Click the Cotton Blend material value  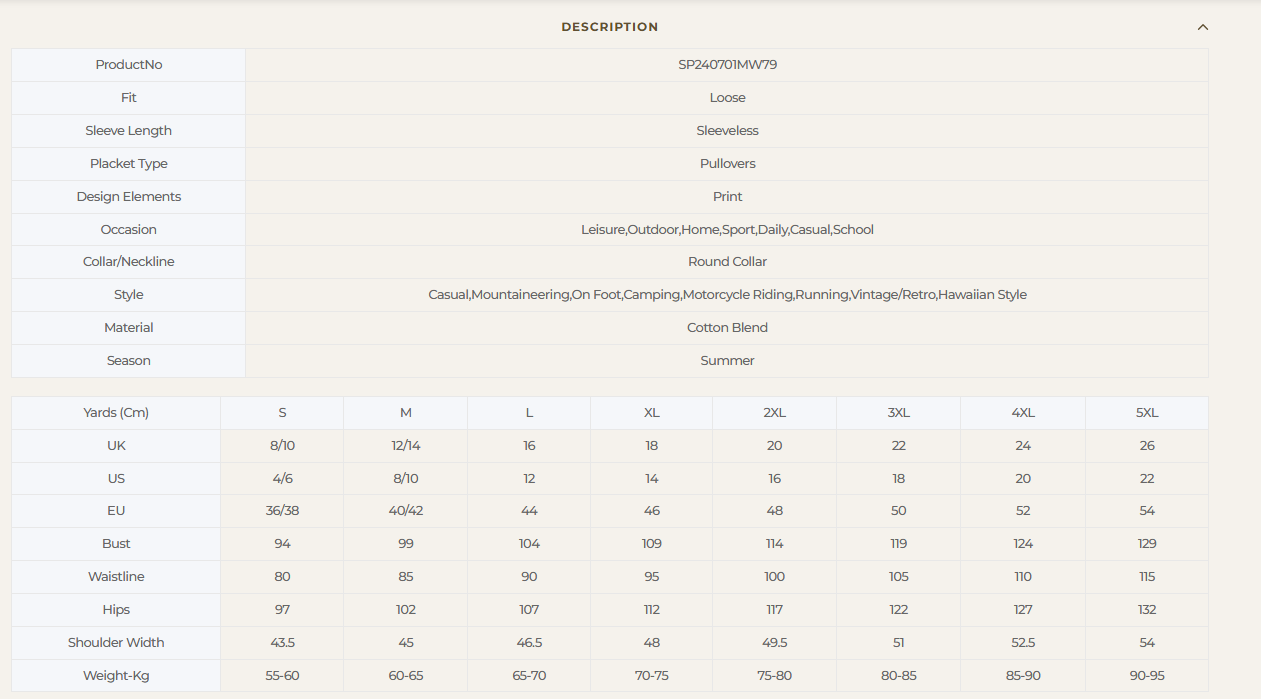tap(727, 328)
